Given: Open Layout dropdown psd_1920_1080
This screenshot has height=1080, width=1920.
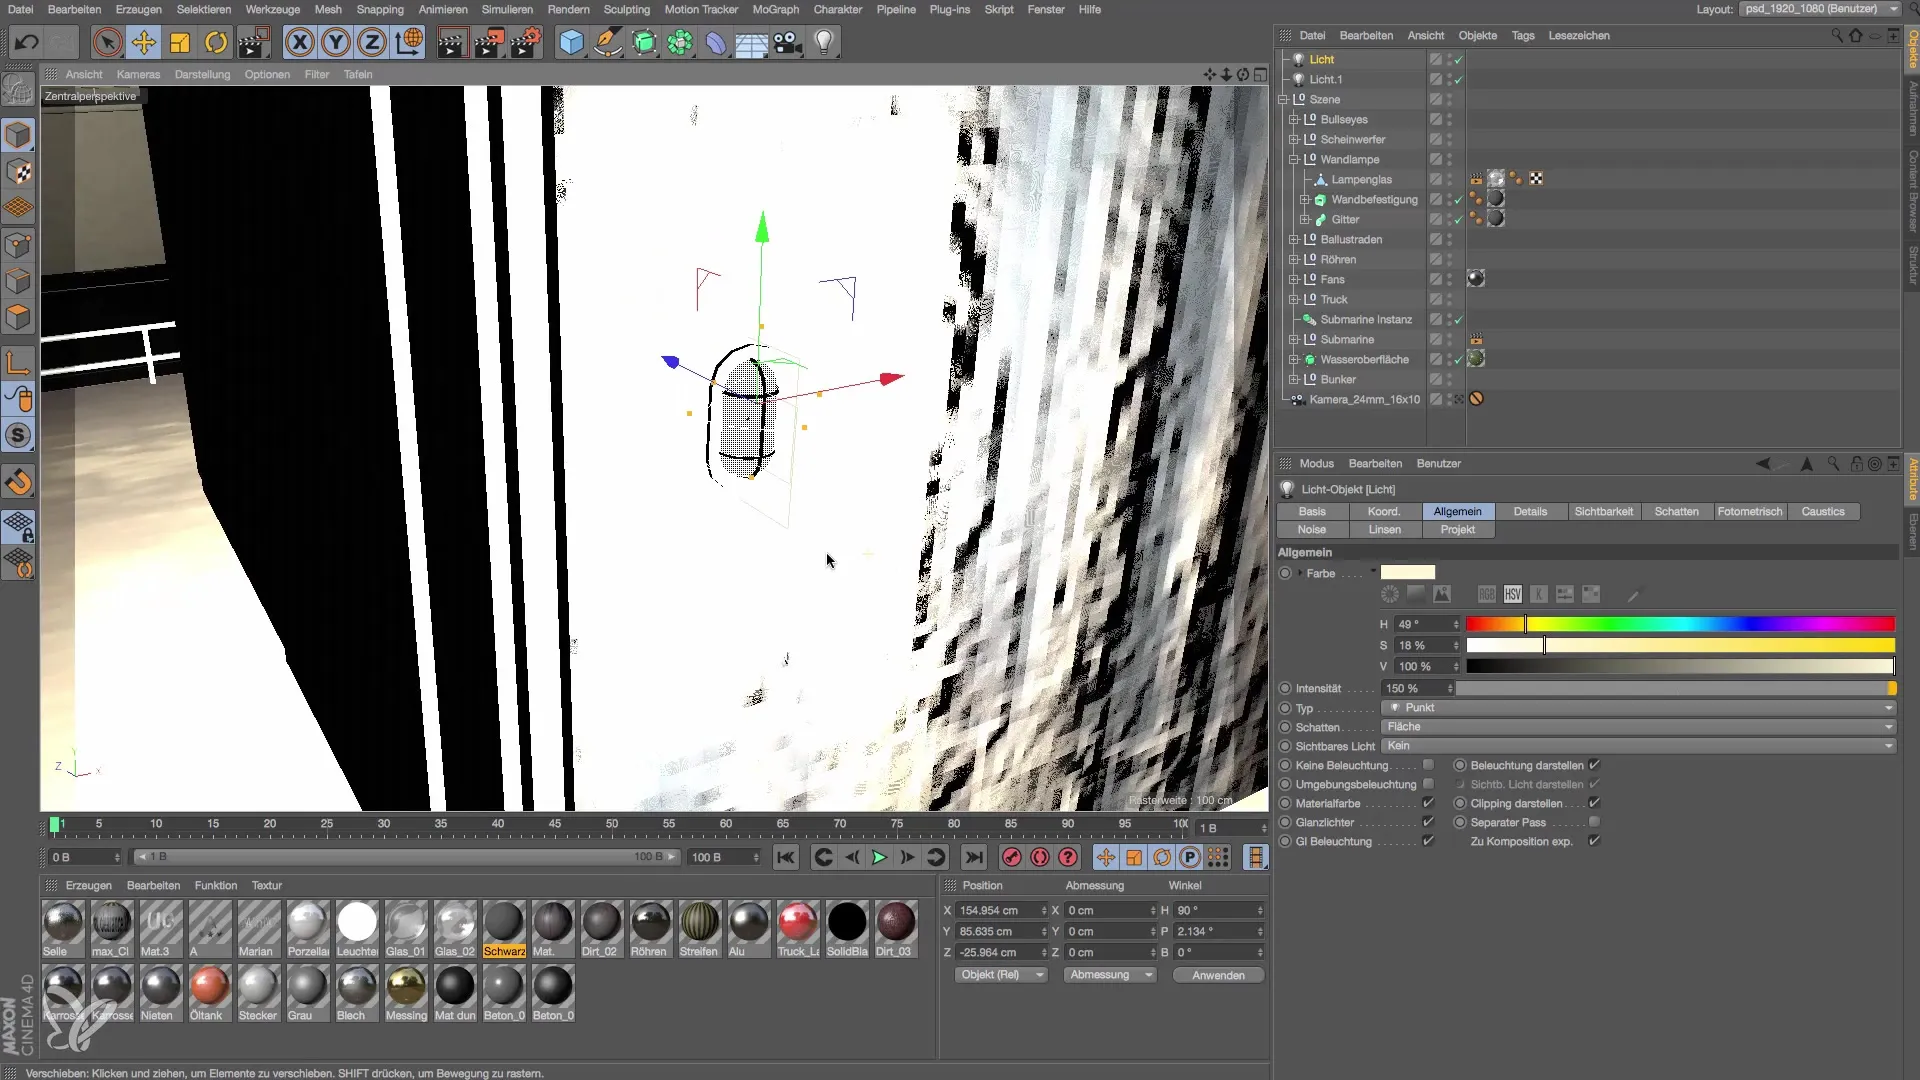Looking at the screenshot, I should [x=1820, y=9].
